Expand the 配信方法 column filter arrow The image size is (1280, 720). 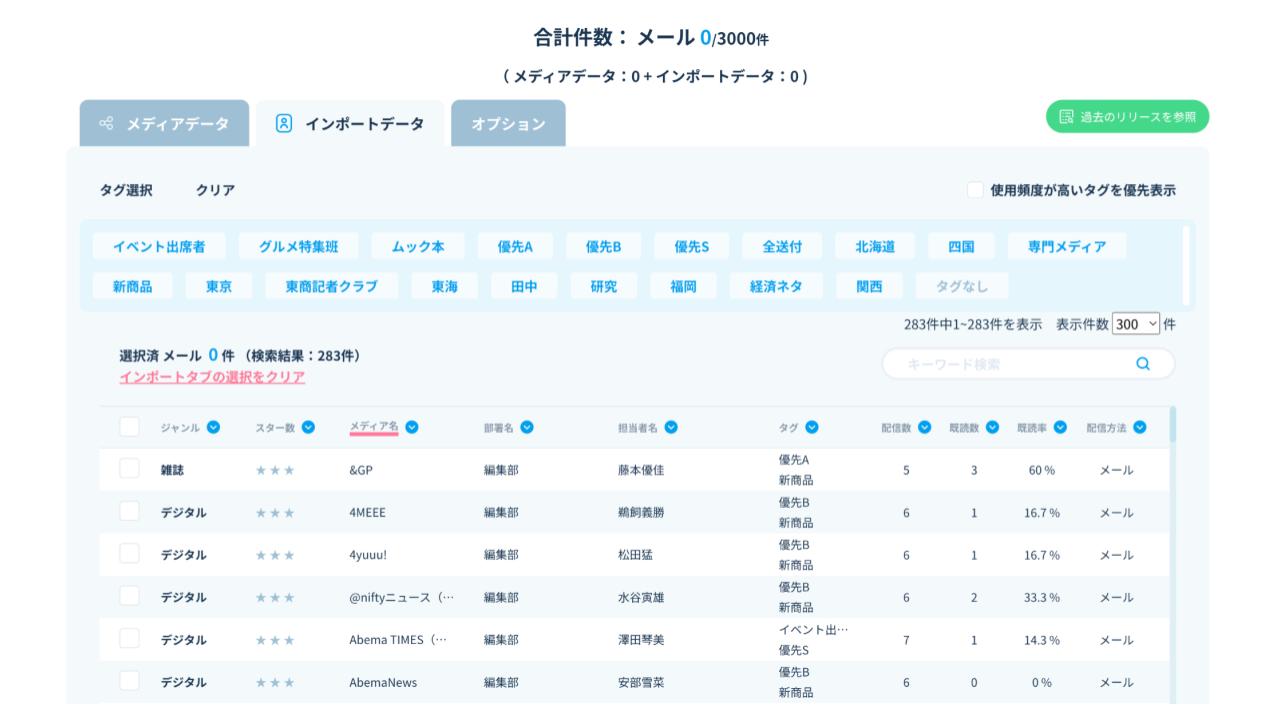[1140, 427]
